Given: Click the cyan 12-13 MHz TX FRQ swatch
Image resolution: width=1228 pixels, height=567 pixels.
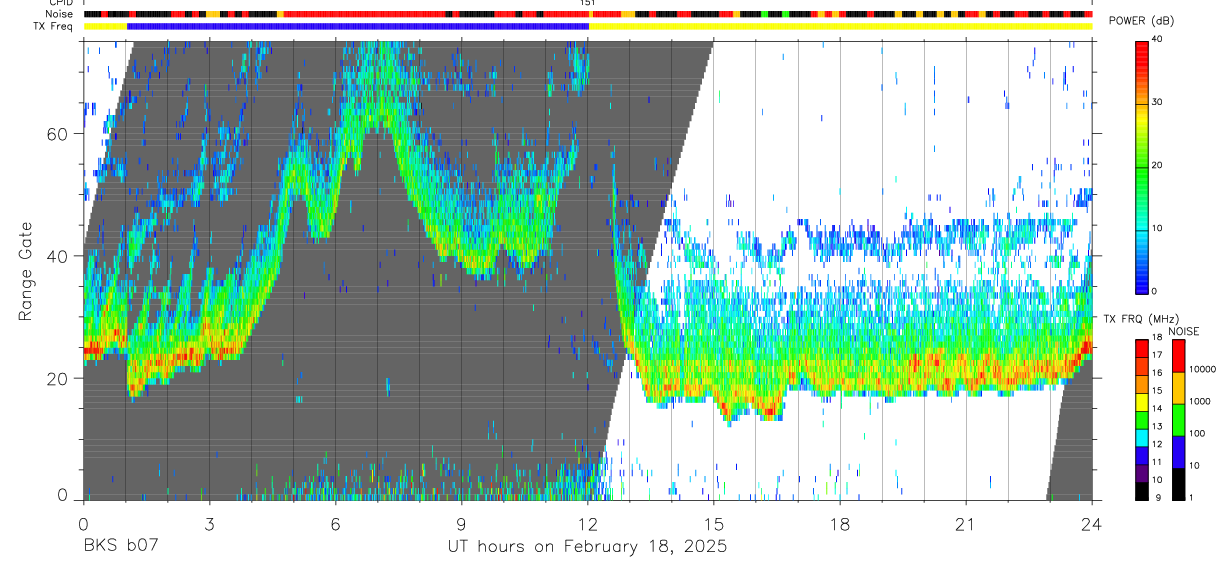Looking at the screenshot, I should click(1141, 438).
